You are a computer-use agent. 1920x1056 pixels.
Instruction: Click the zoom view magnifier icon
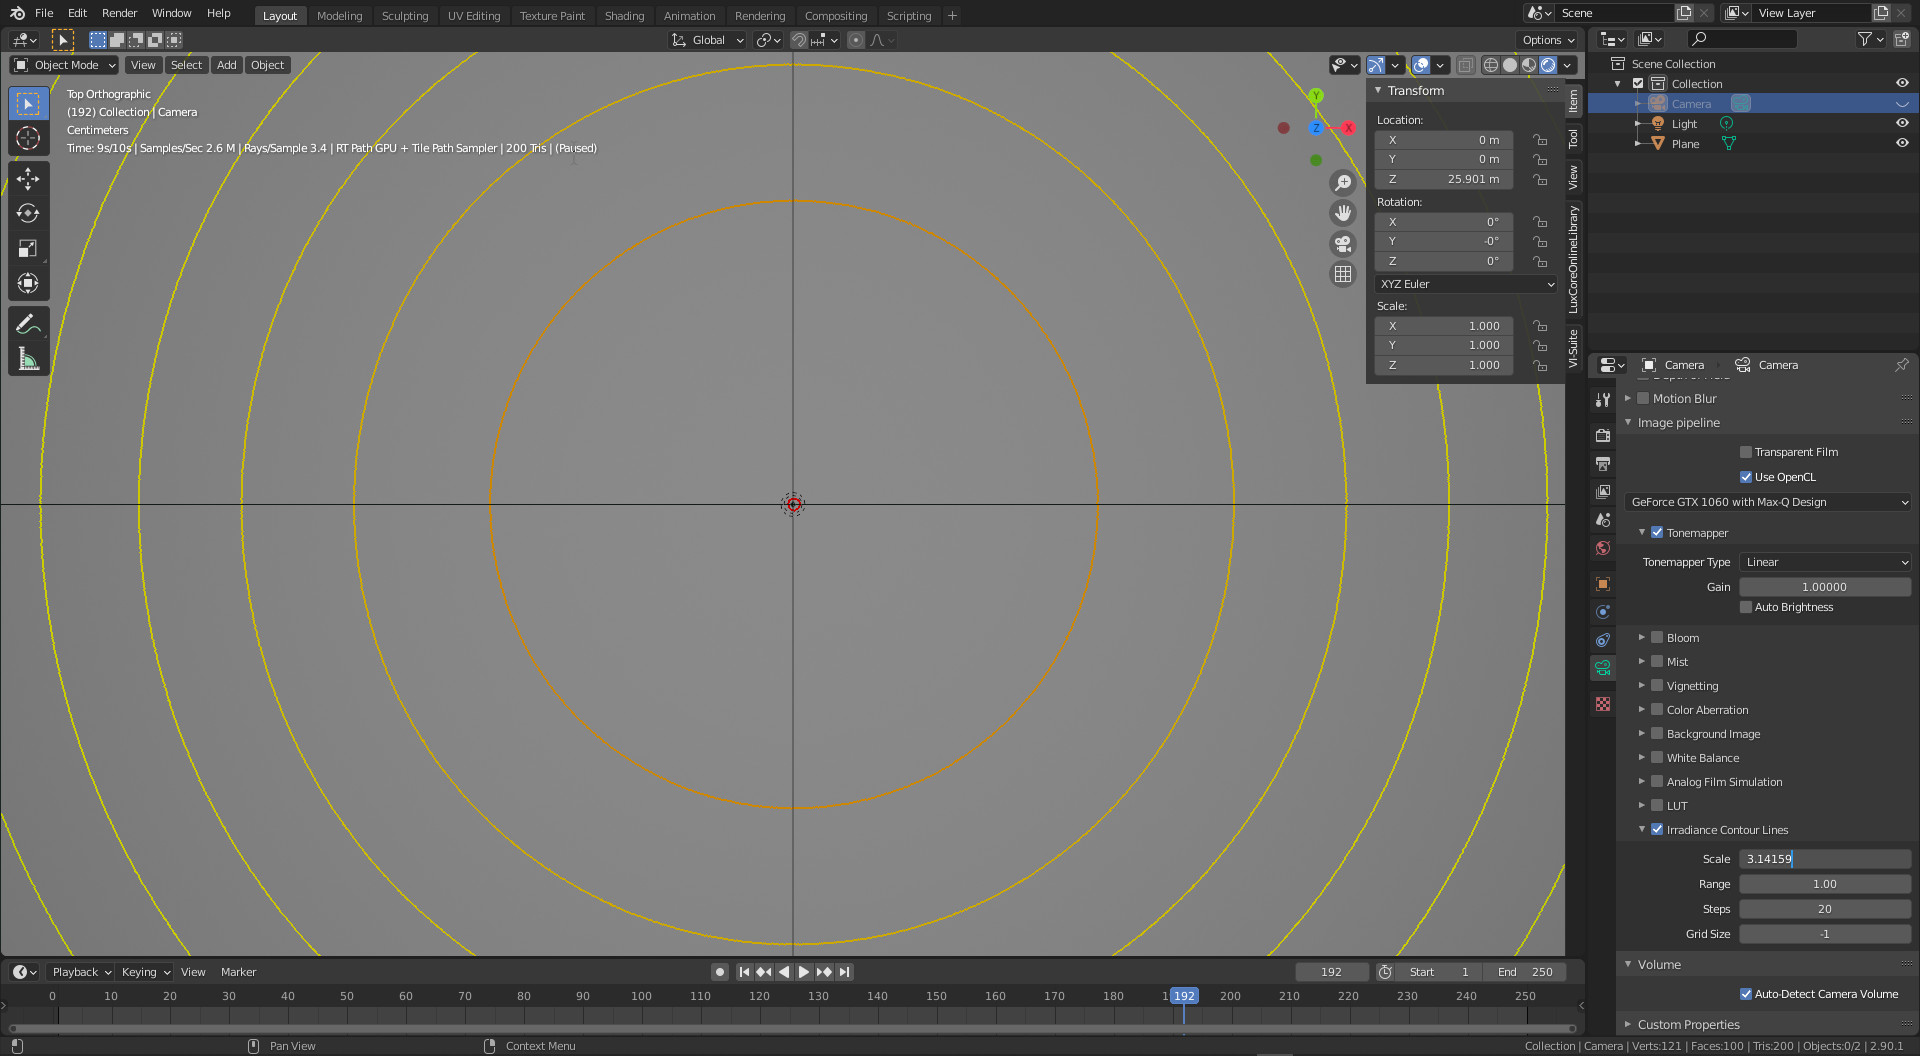[x=1343, y=183]
